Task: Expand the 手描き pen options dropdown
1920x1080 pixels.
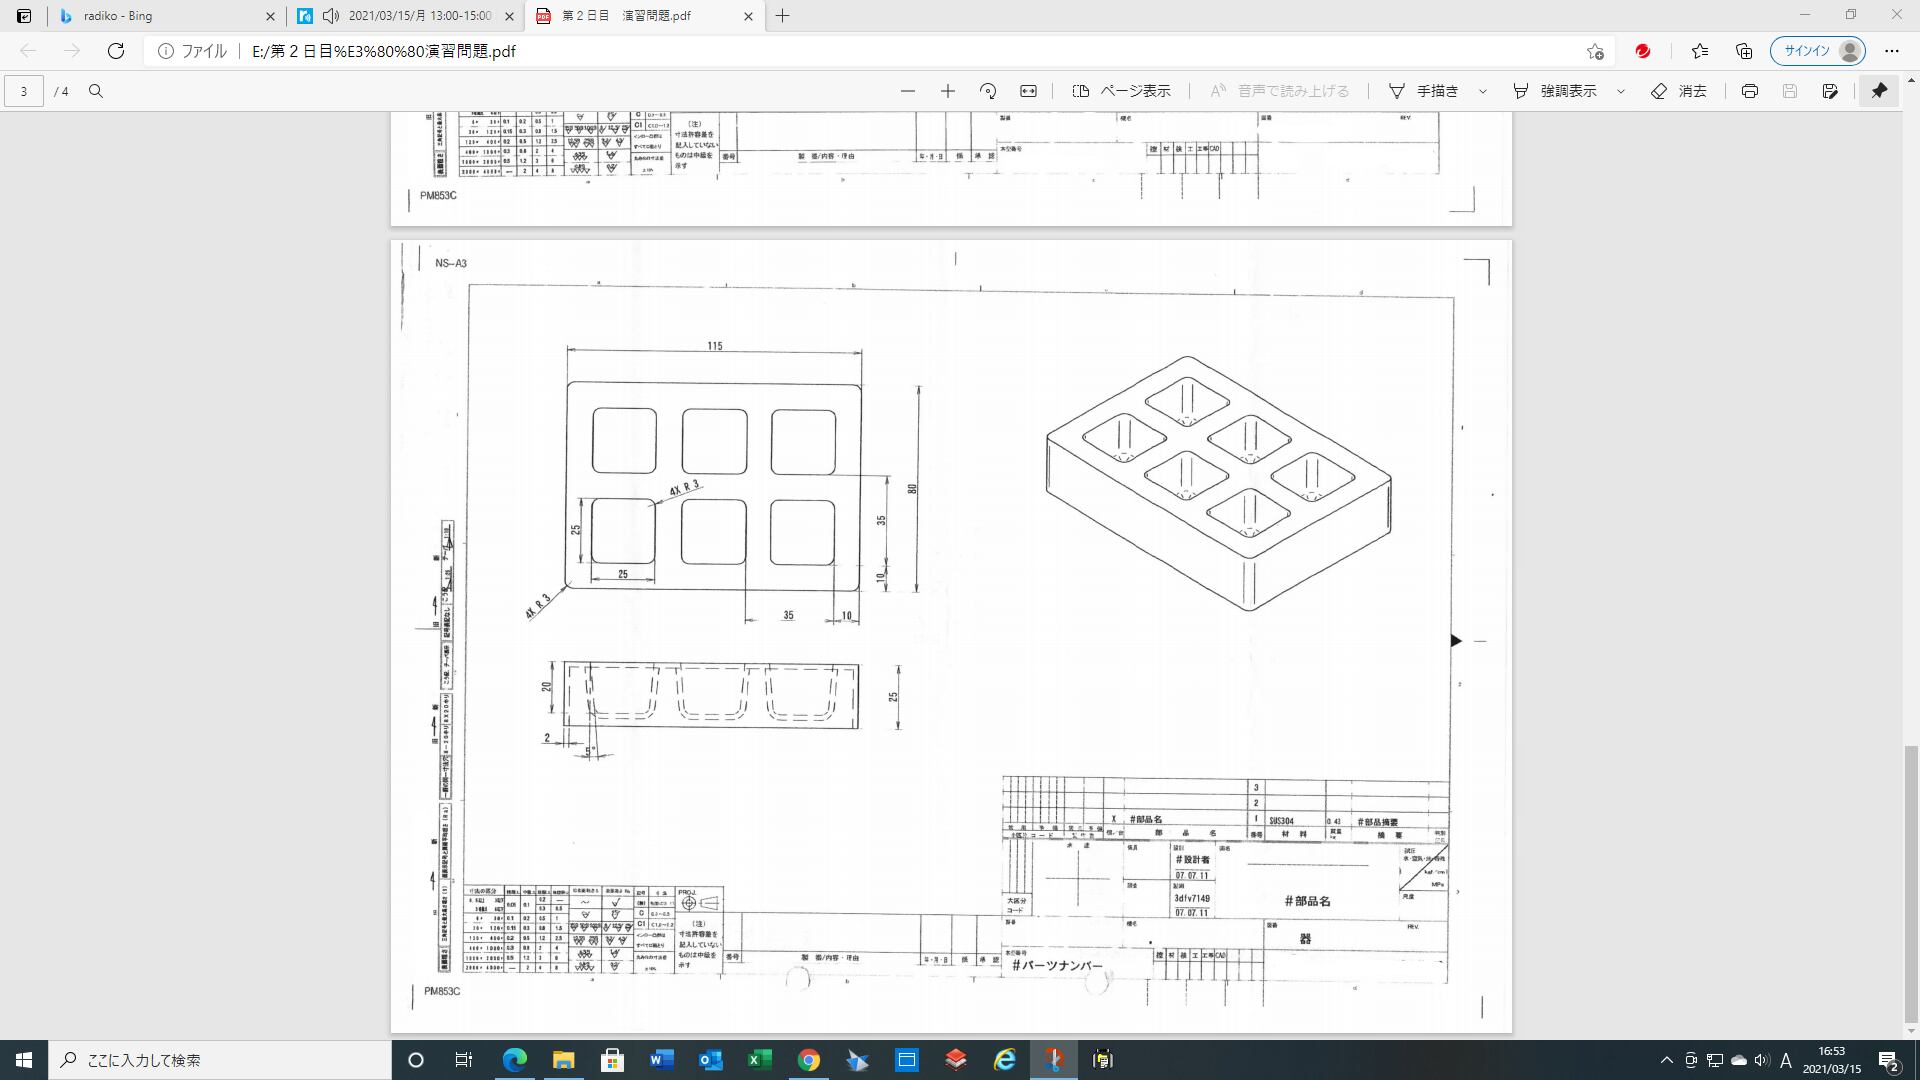Action: (x=1483, y=91)
